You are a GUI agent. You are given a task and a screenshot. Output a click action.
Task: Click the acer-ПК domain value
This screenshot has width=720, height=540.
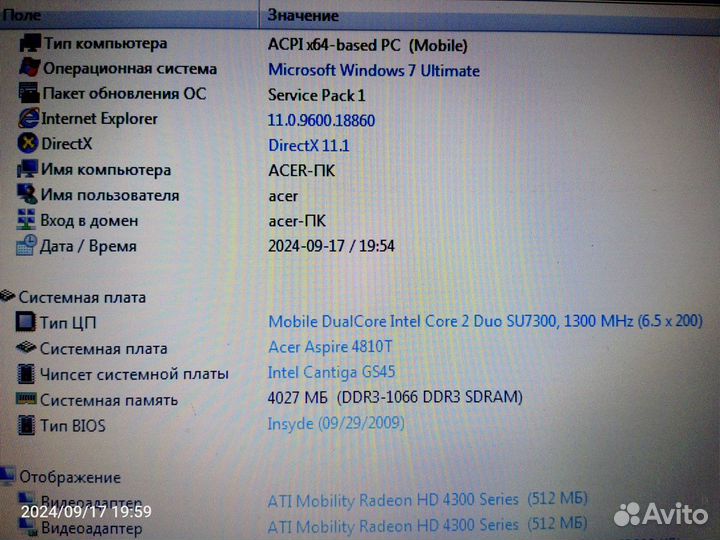click(x=297, y=221)
